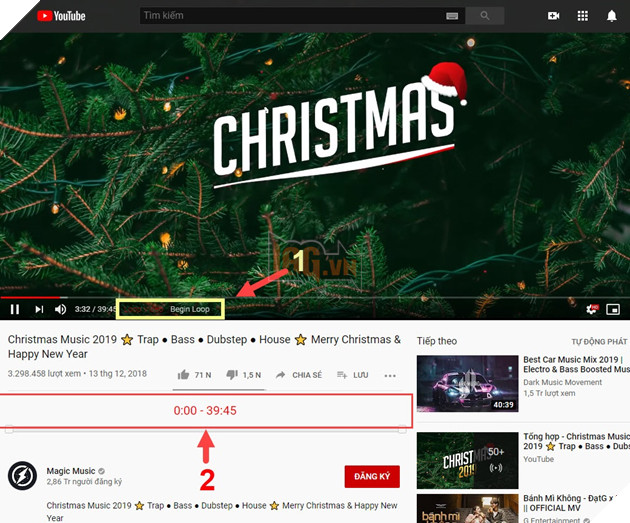Image resolution: width=630 pixels, height=523 pixels.
Task: Click the YouTube logo
Action: click(61, 16)
